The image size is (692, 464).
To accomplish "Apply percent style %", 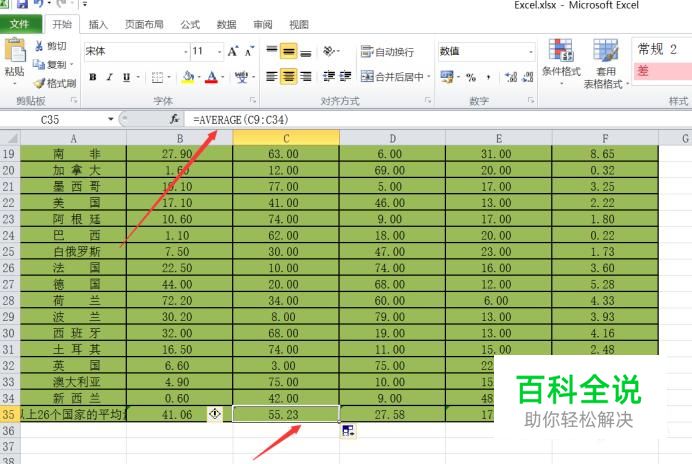I will [x=471, y=78].
